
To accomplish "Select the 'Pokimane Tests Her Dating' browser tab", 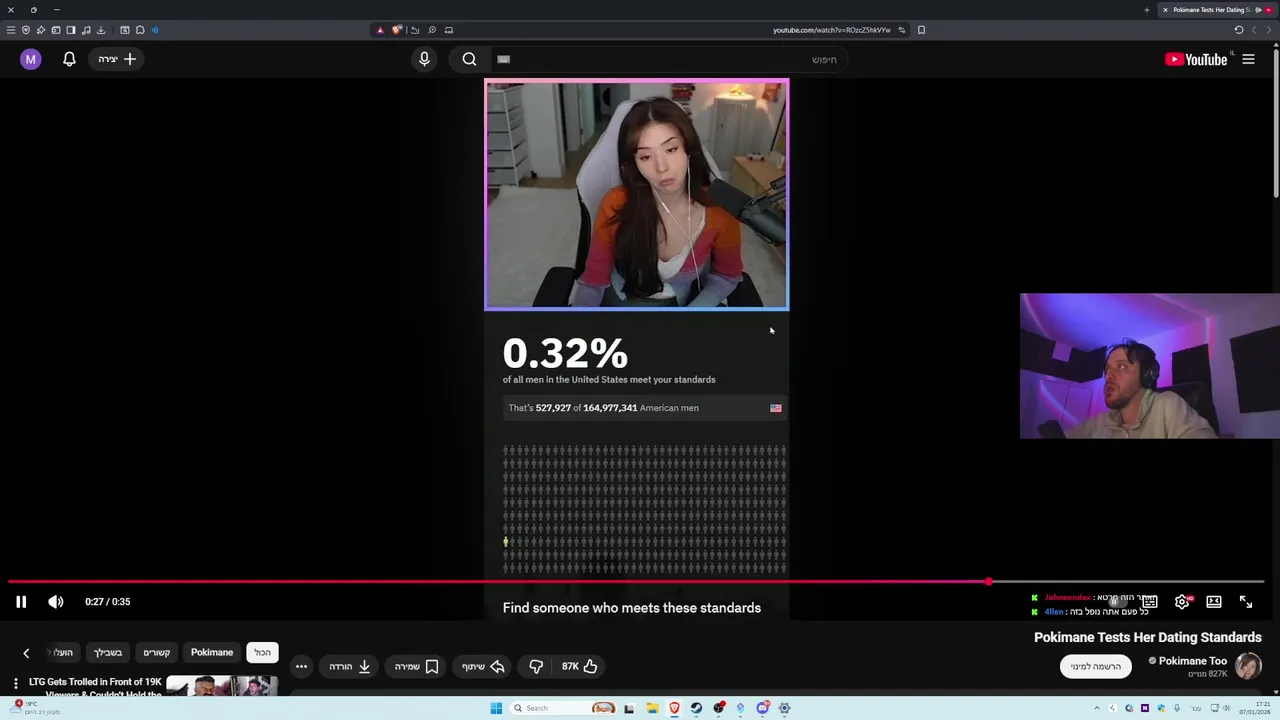I will point(1217,10).
